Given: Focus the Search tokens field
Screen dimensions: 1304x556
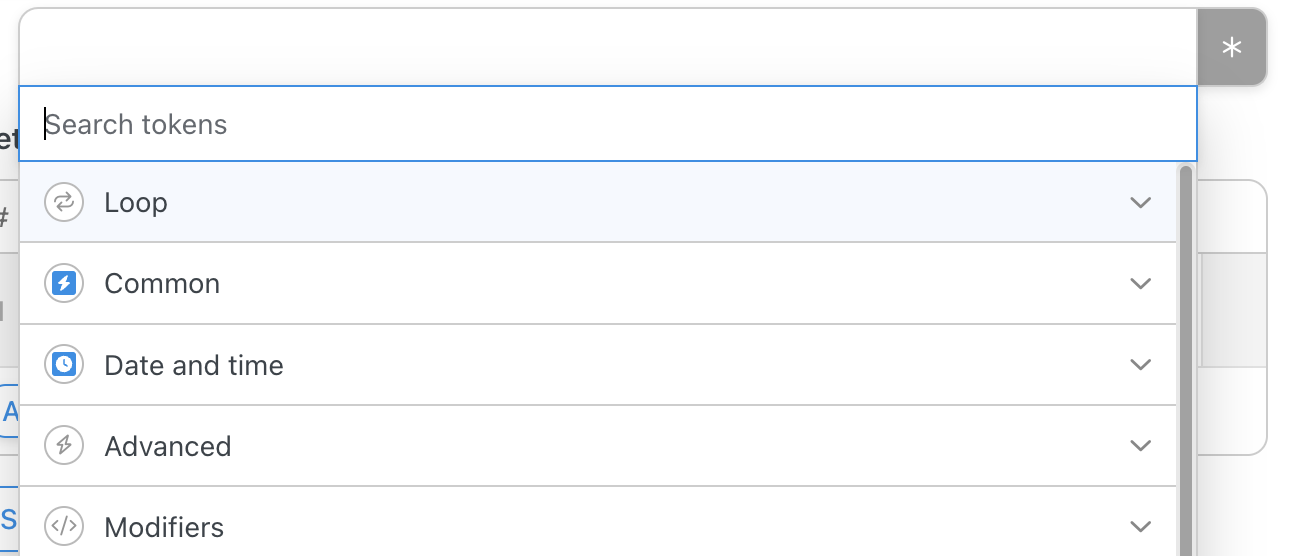Looking at the screenshot, I should (608, 124).
